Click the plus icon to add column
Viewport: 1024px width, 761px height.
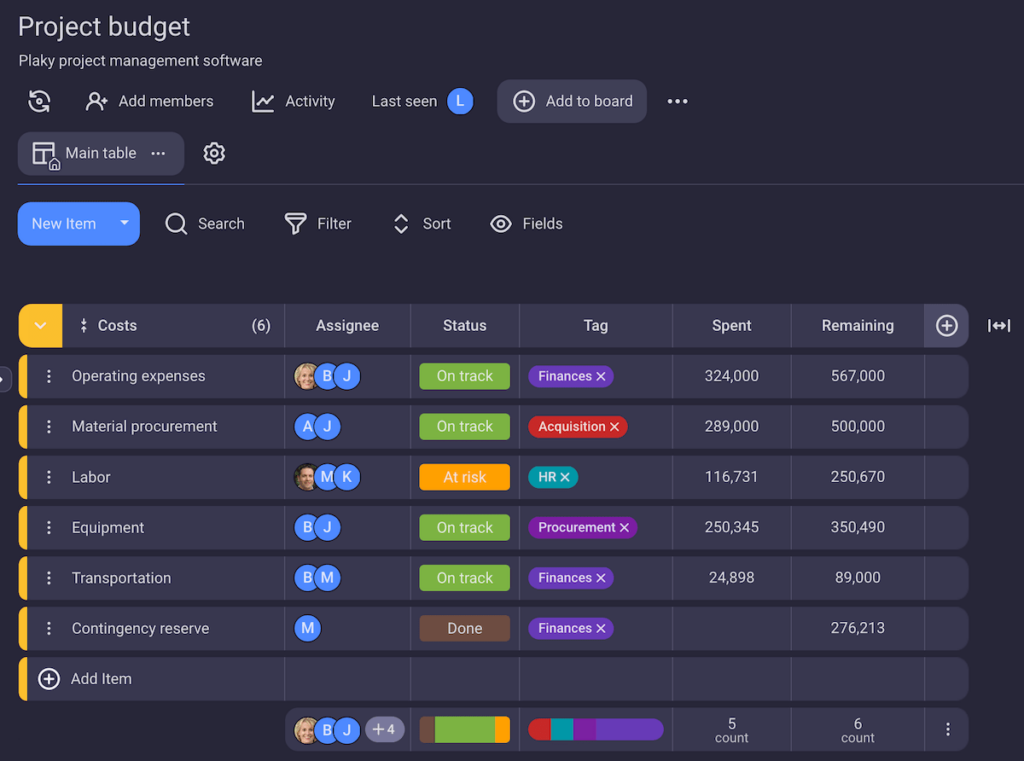tap(946, 326)
